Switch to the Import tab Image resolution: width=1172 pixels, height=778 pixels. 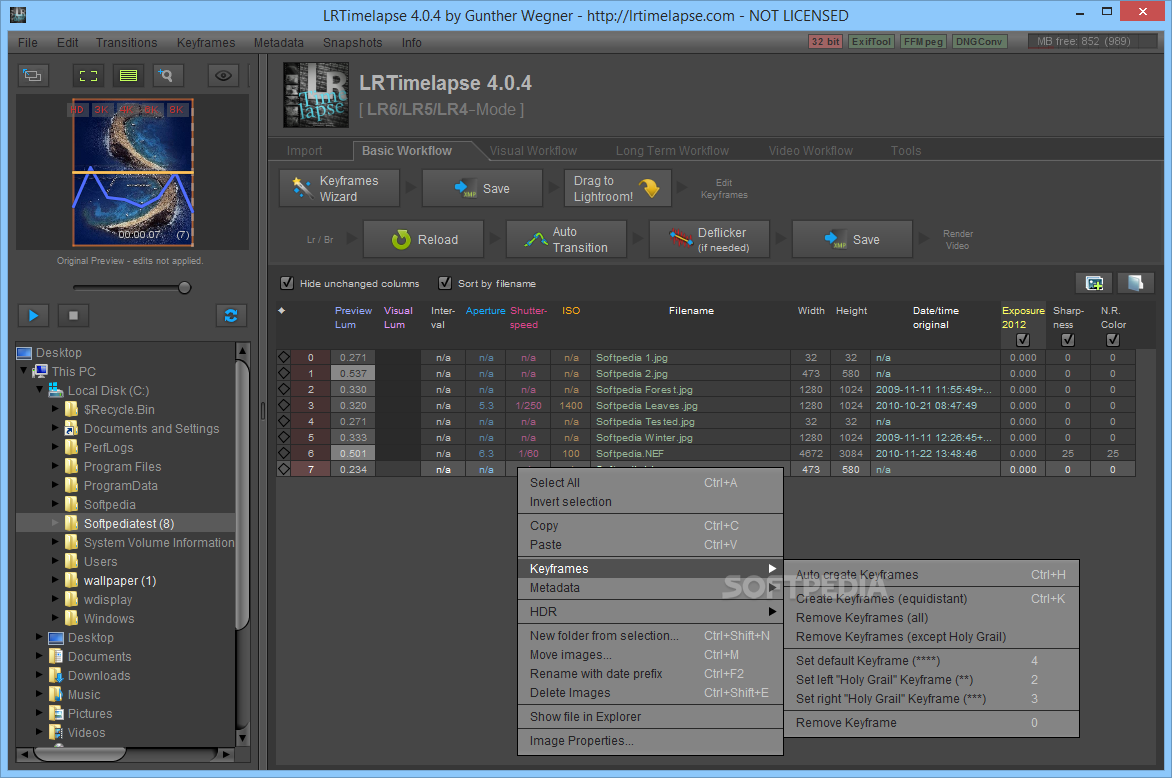tap(304, 151)
